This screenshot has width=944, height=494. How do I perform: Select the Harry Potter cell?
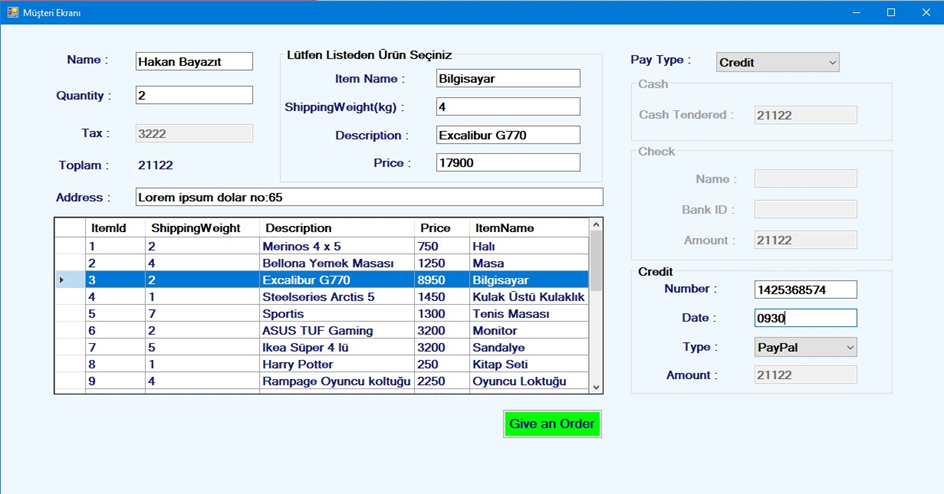click(337, 364)
